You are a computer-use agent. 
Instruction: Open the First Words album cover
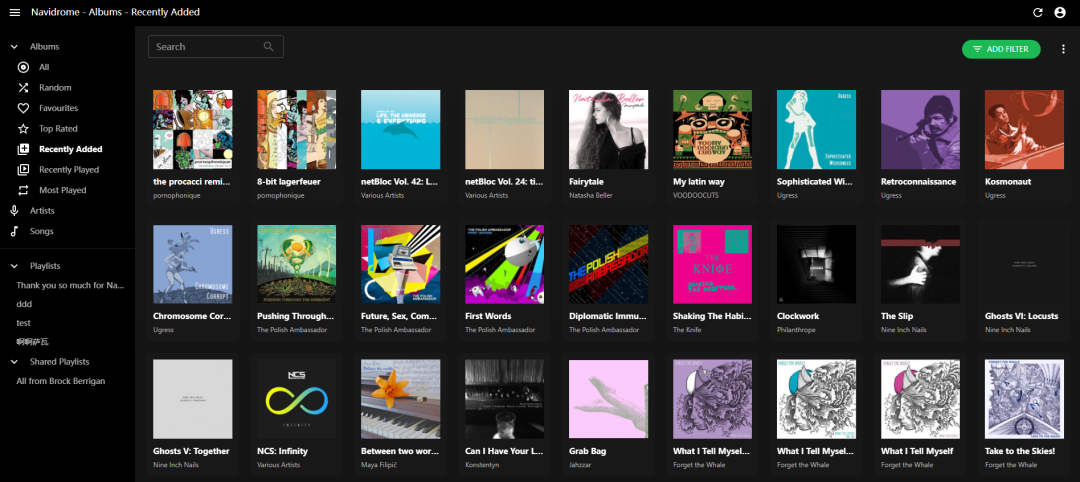click(x=504, y=264)
